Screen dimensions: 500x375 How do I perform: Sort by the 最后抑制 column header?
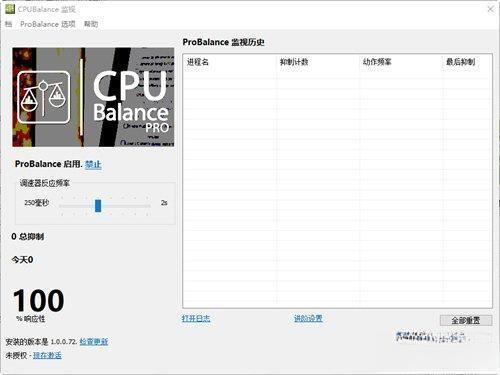[x=460, y=62]
